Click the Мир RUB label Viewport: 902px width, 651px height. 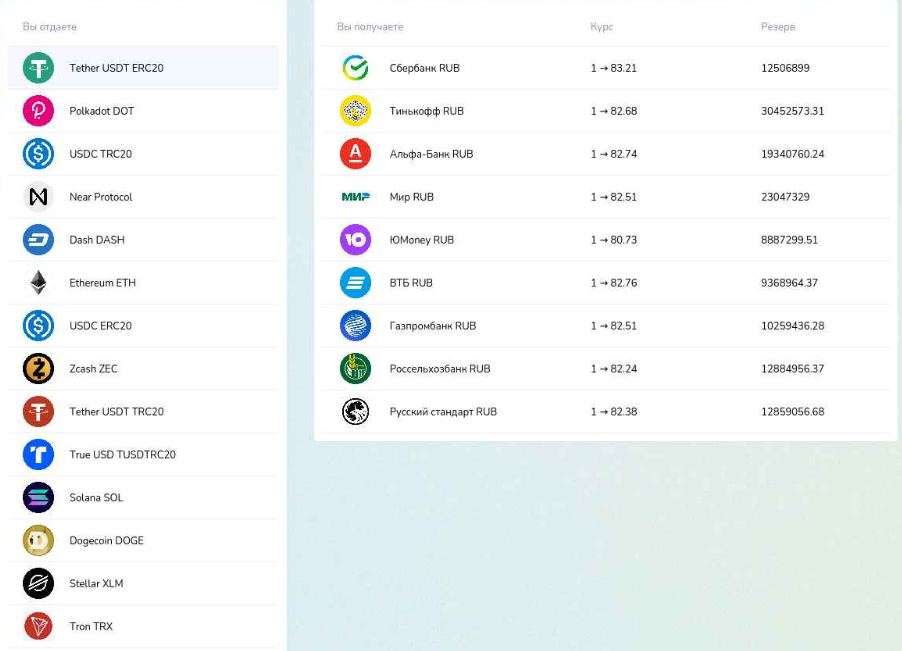click(412, 197)
